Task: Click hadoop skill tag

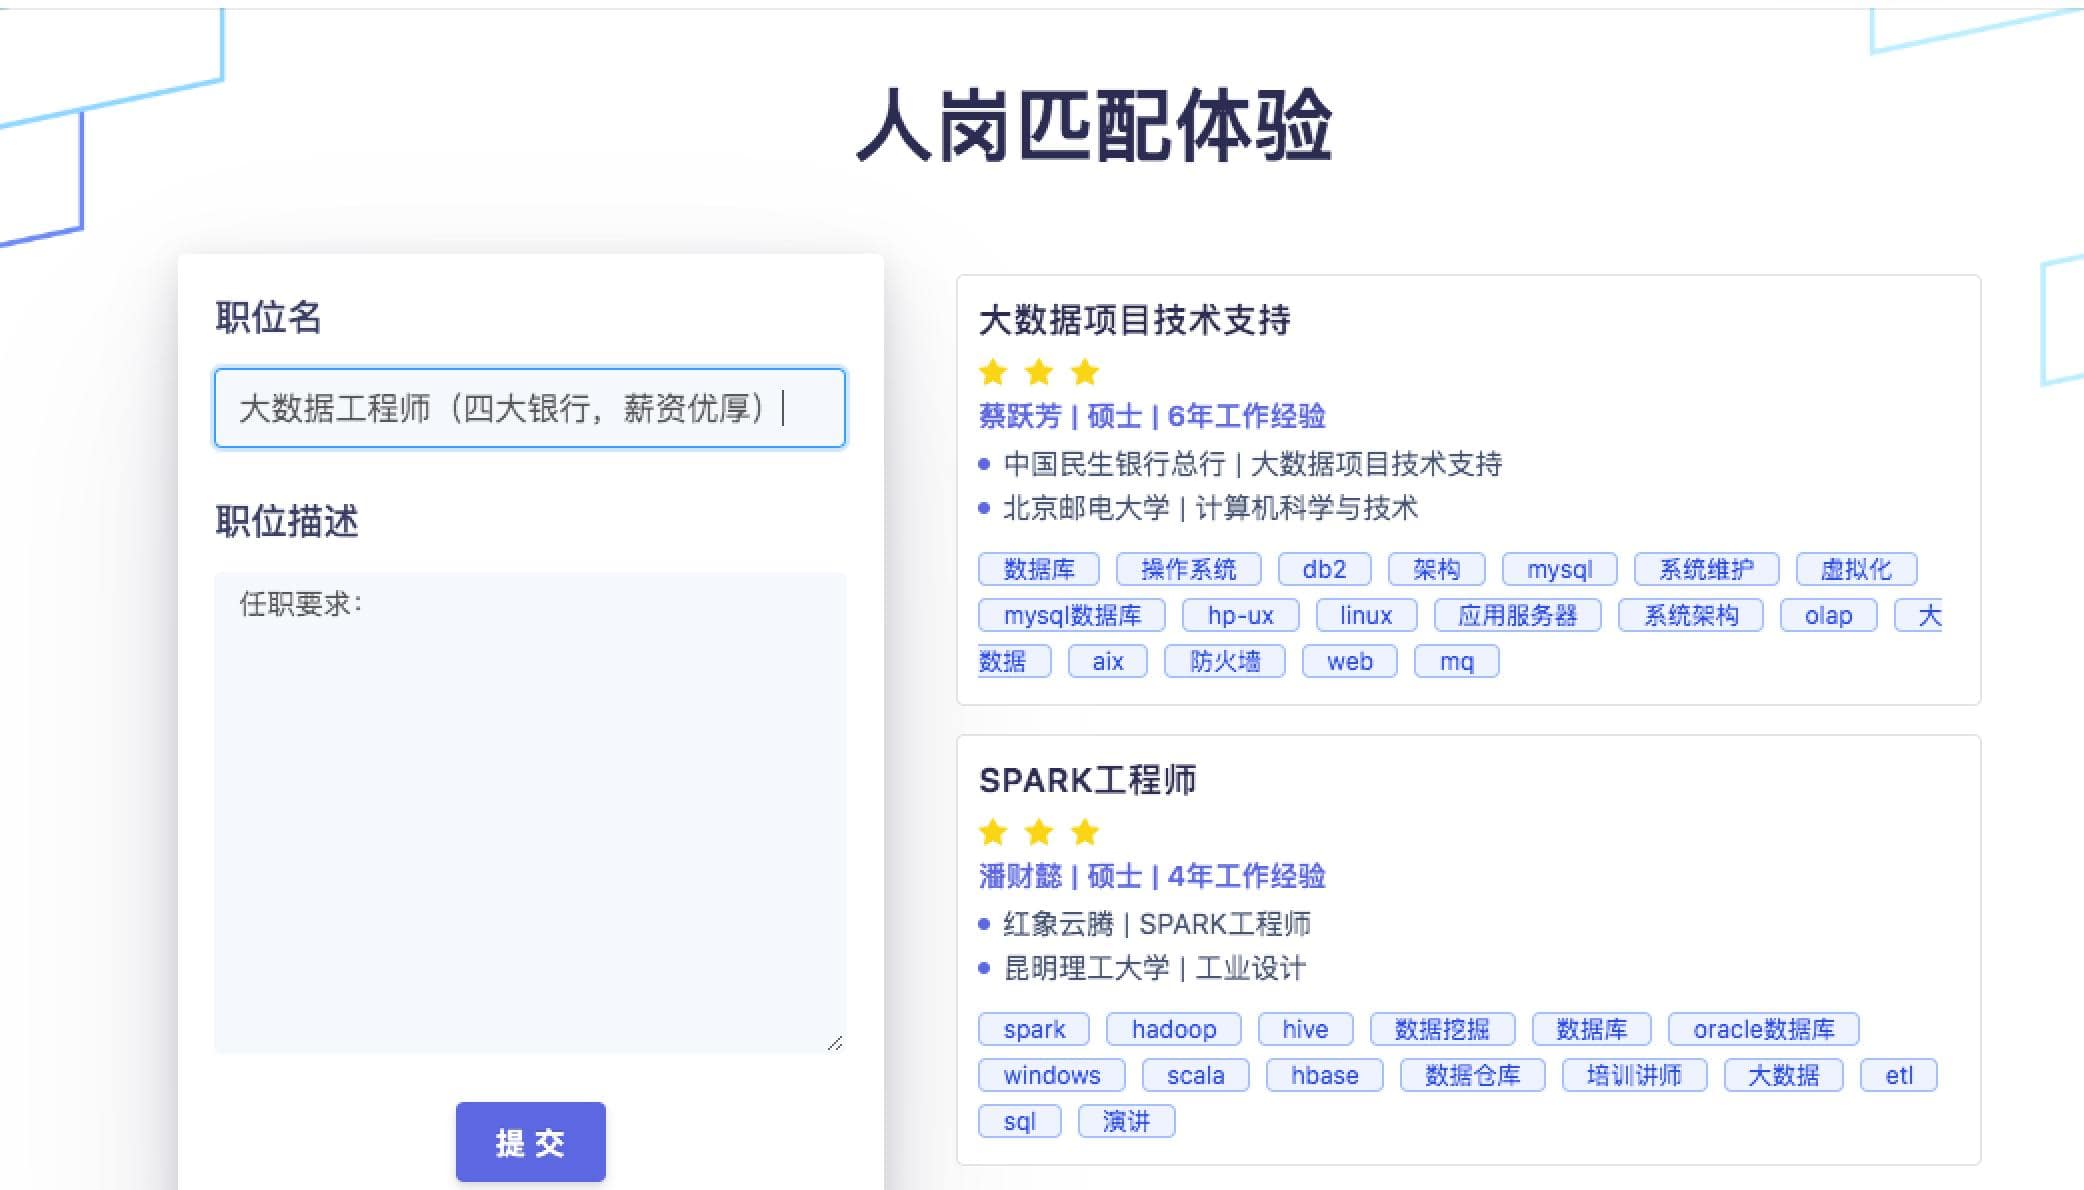Action: (1174, 1028)
